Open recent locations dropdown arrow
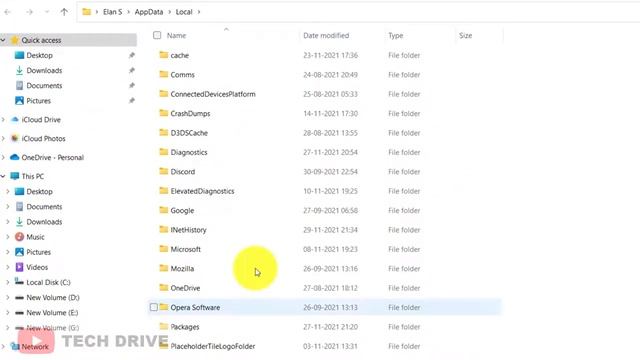This screenshot has height=360, width=640. (x=47, y=12)
